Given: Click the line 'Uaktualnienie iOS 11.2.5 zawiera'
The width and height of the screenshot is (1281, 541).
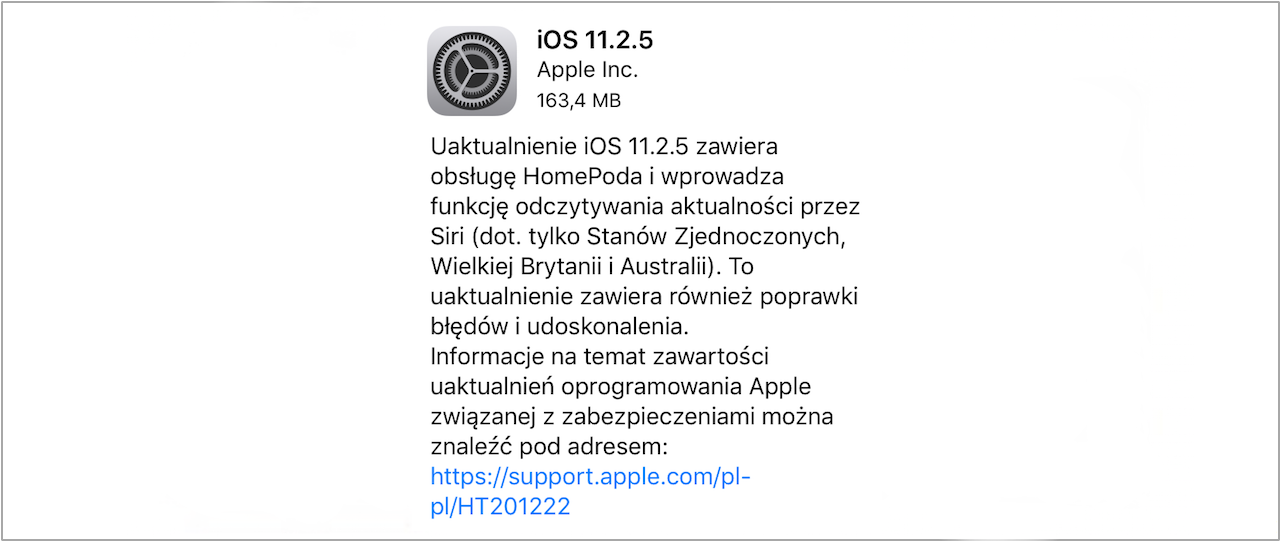Looking at the screenshot, I should click(604, 147).
